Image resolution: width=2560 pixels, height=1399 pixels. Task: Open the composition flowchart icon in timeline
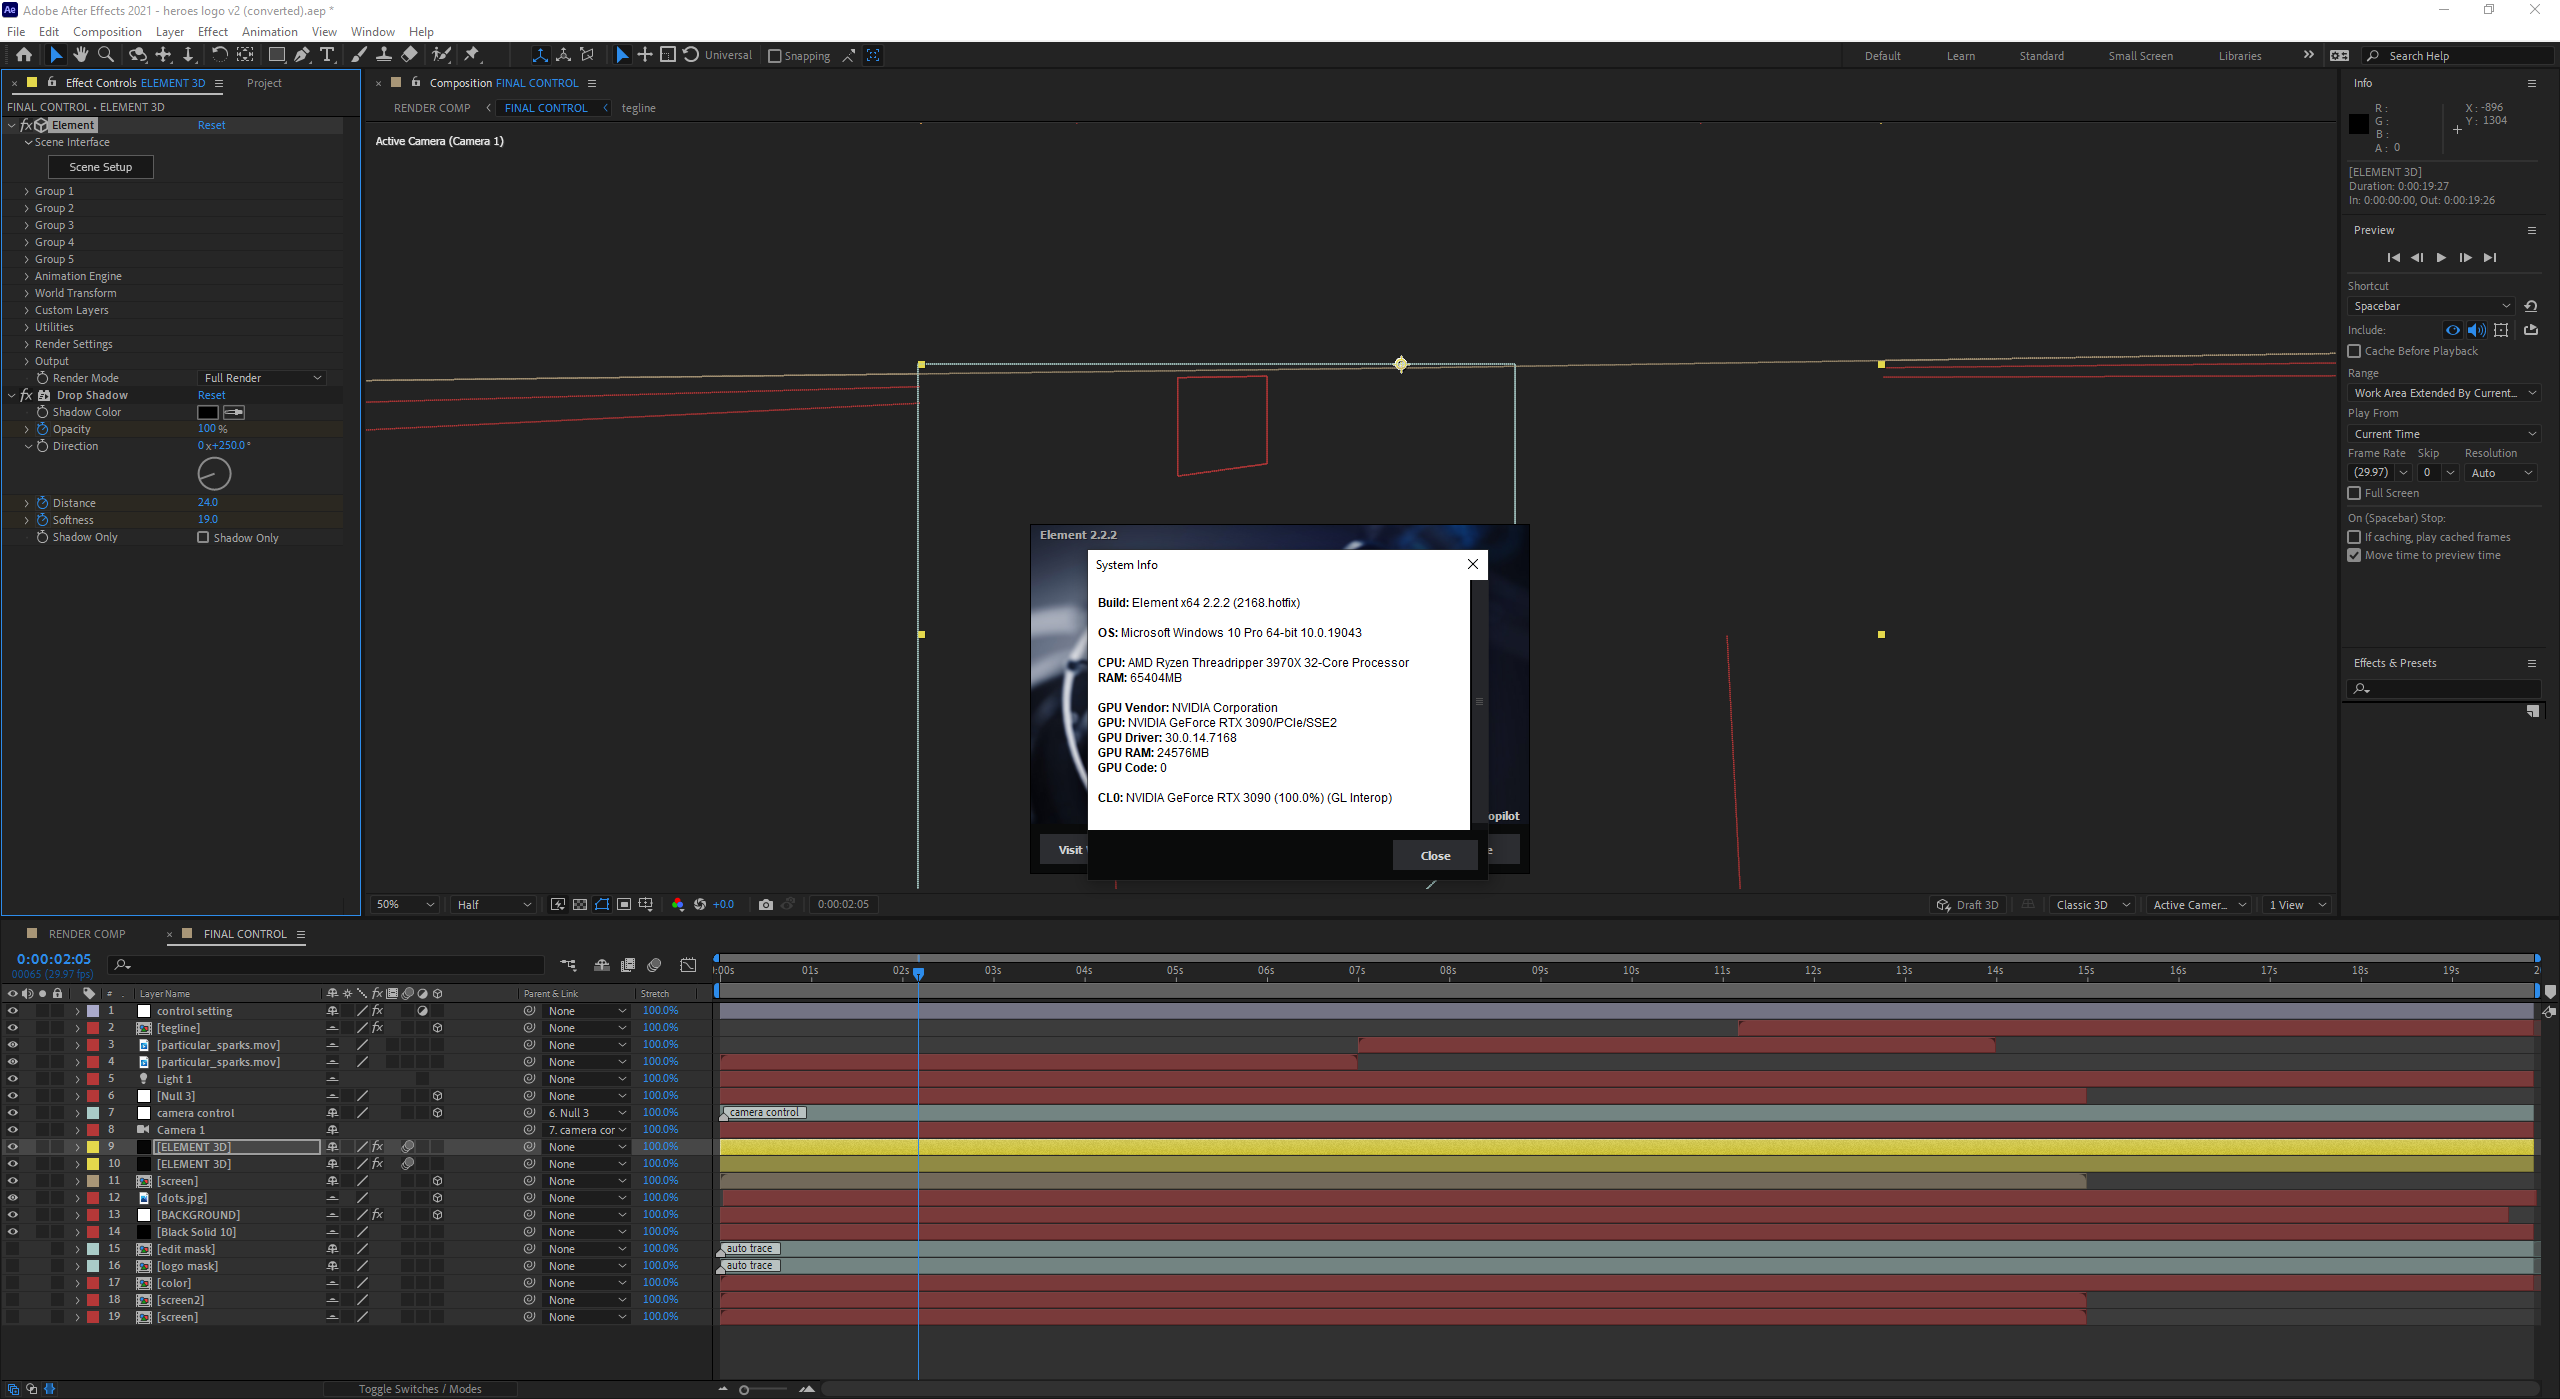(568, 965)
